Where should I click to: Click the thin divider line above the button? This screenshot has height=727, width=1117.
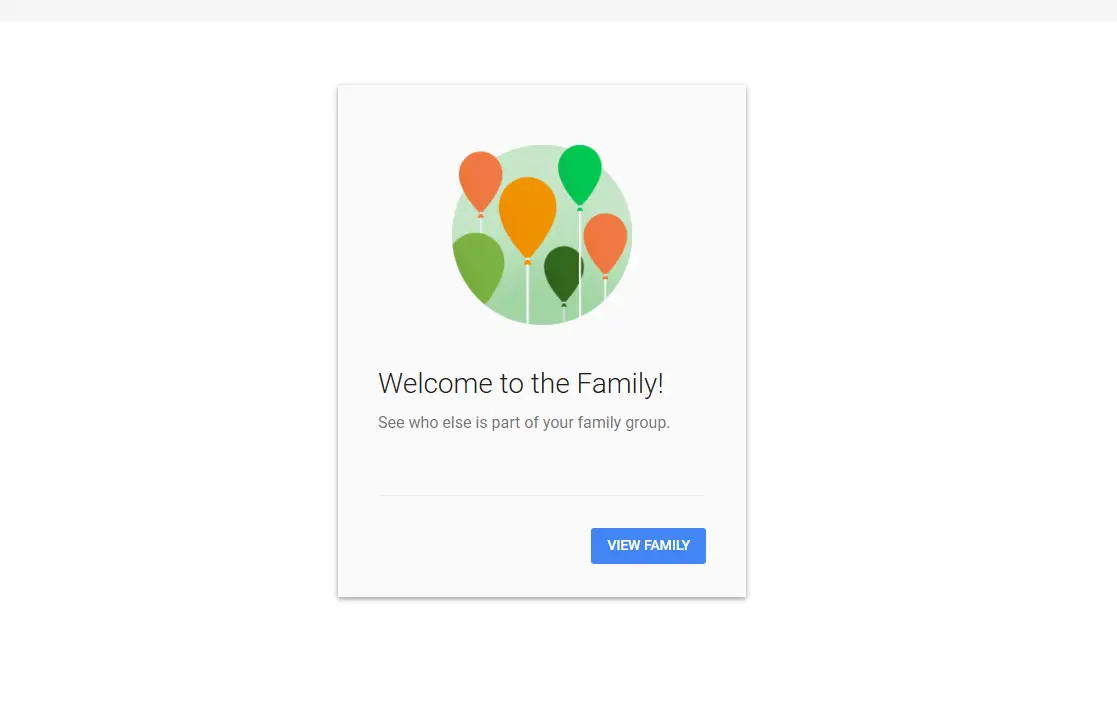pos(541,495)
